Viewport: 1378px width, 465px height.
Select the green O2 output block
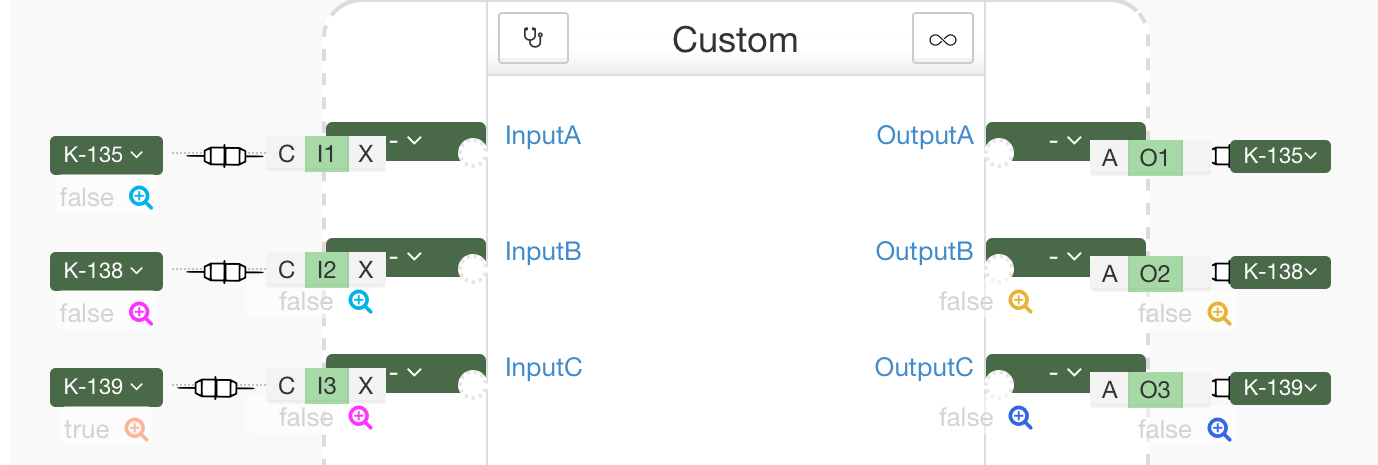click(1155, 274)
